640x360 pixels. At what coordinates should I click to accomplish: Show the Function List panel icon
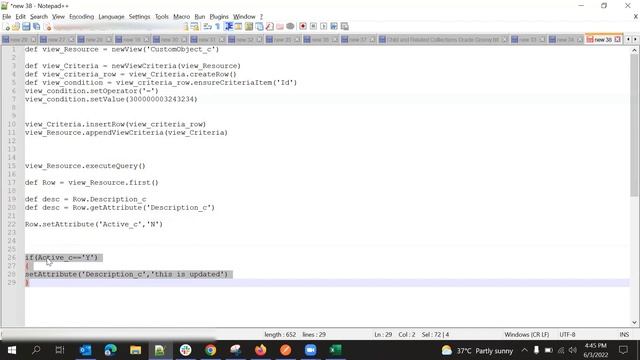click(269, 27)
